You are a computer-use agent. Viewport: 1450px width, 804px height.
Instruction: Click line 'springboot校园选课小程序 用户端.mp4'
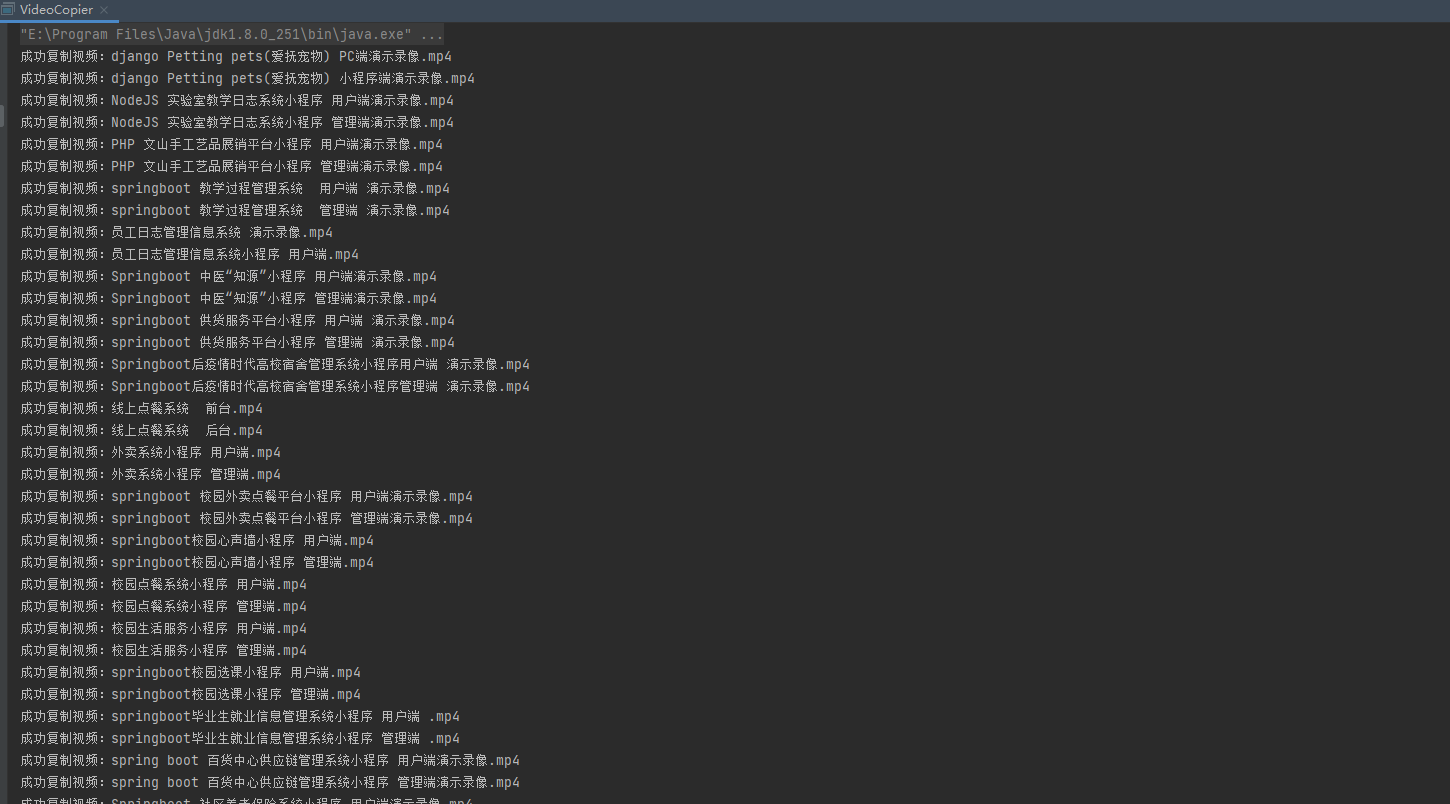click(190, 672)
